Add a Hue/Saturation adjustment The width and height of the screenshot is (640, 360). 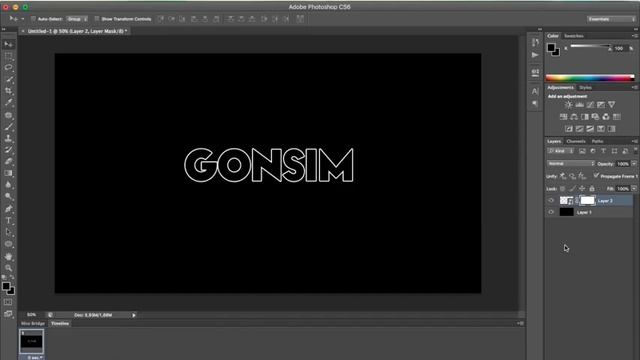[x=563, y=117]
